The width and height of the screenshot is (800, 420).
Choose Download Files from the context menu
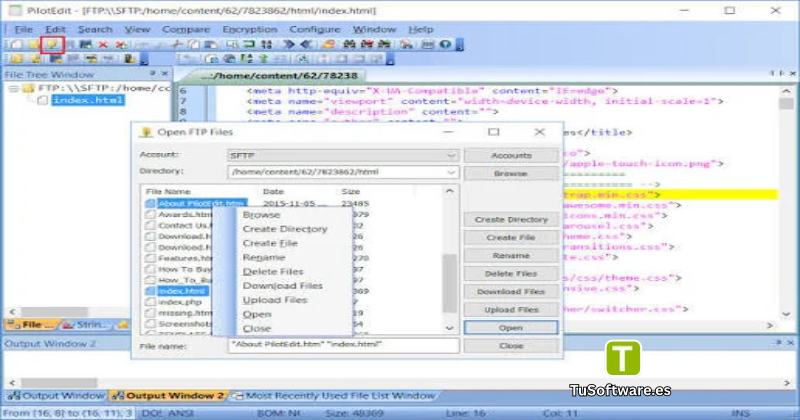tap(283, 286)
